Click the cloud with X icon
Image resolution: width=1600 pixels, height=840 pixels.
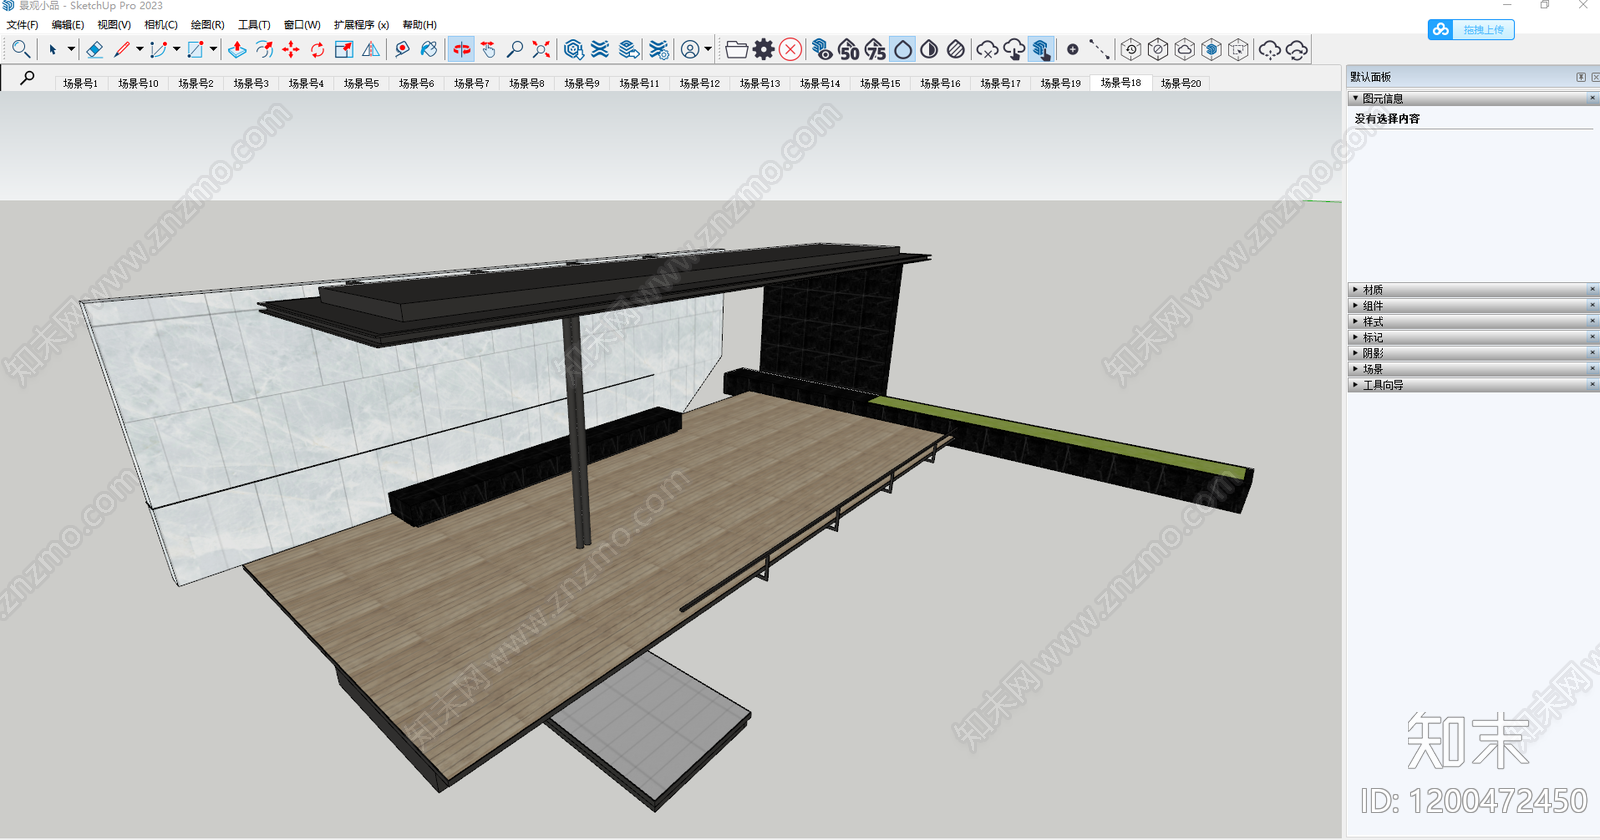[x=987, y=49]
